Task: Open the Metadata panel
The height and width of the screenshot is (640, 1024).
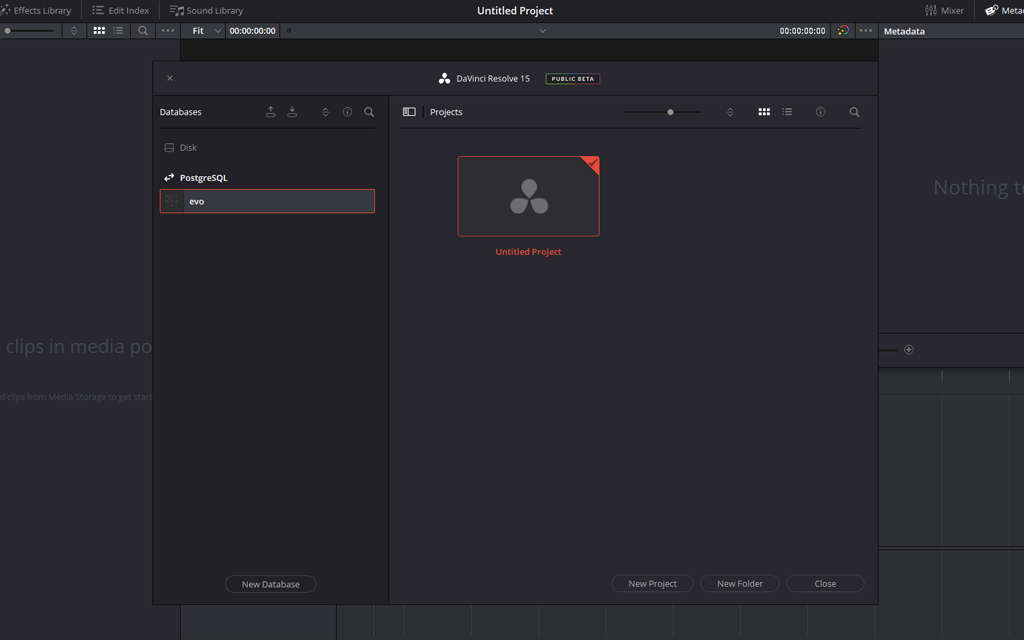Action: tap(1007, 10)
